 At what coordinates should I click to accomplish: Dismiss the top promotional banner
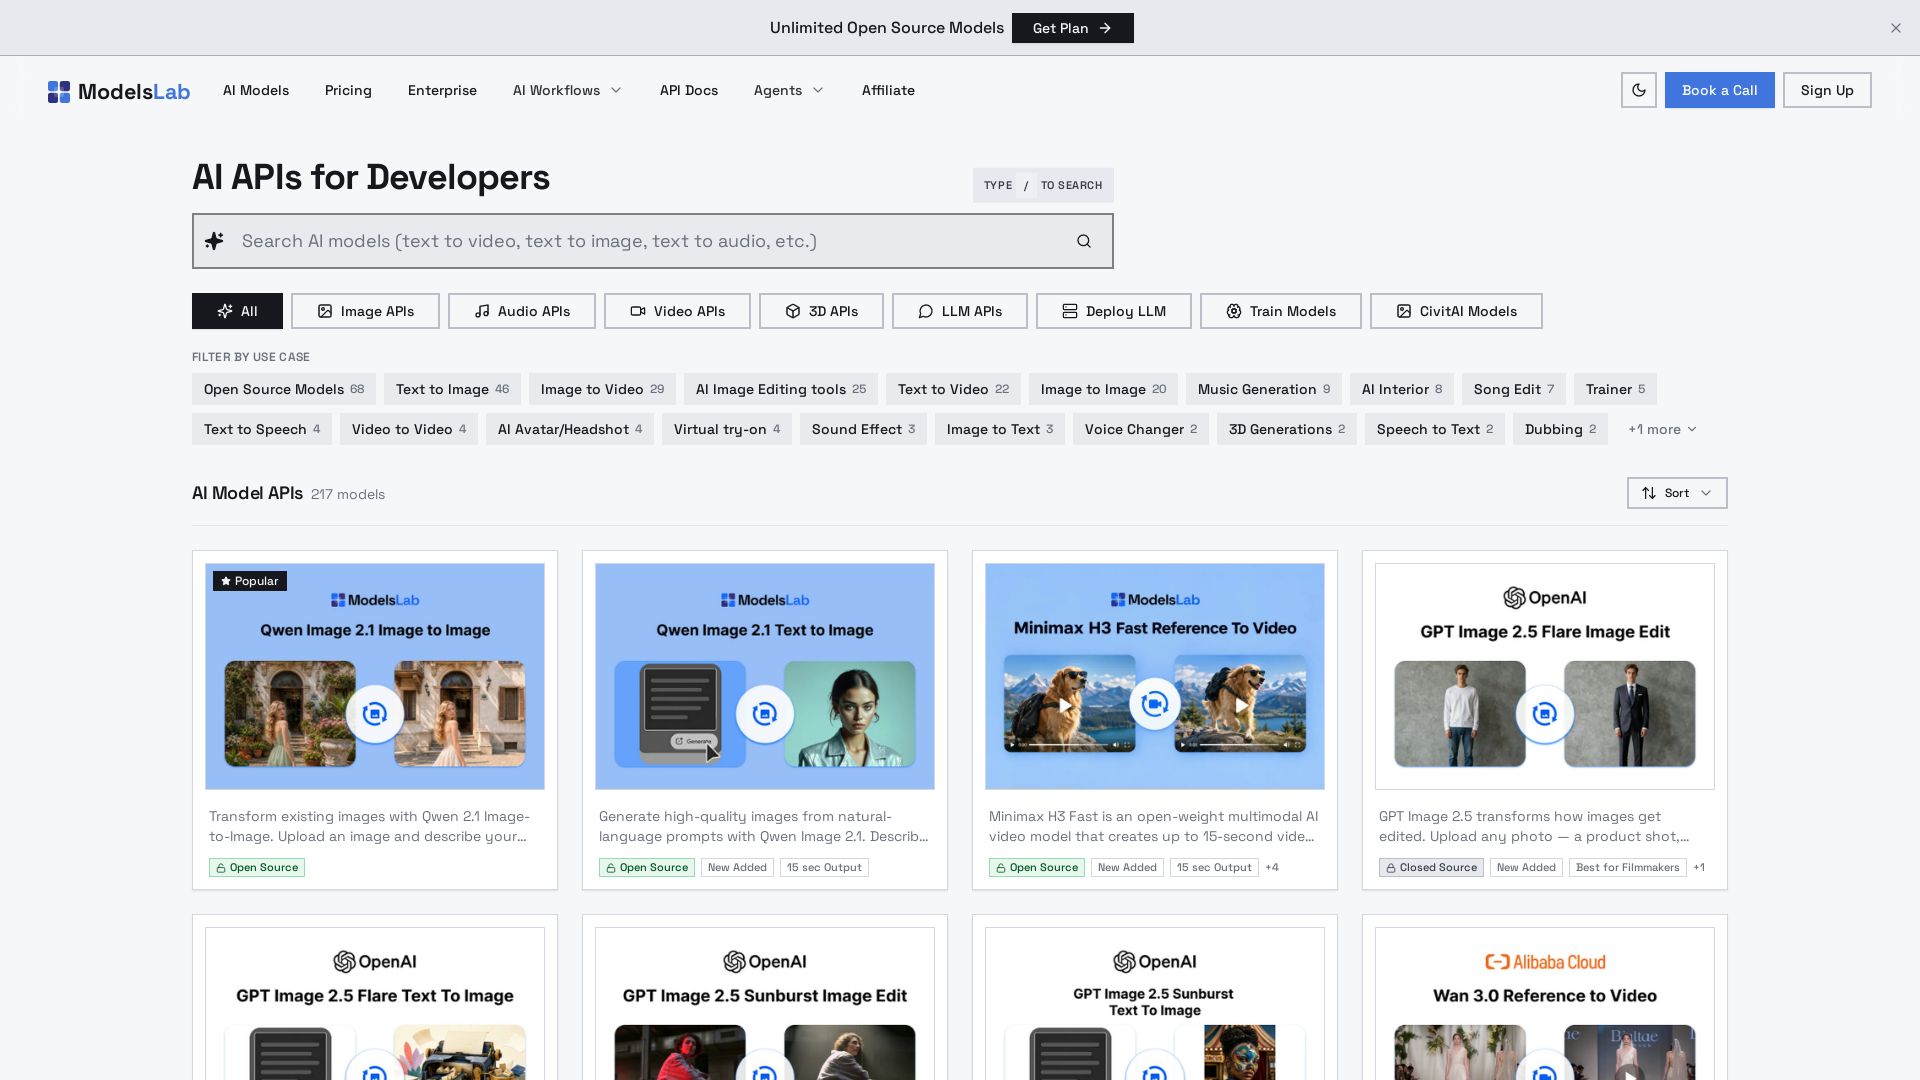[1896, 28]
